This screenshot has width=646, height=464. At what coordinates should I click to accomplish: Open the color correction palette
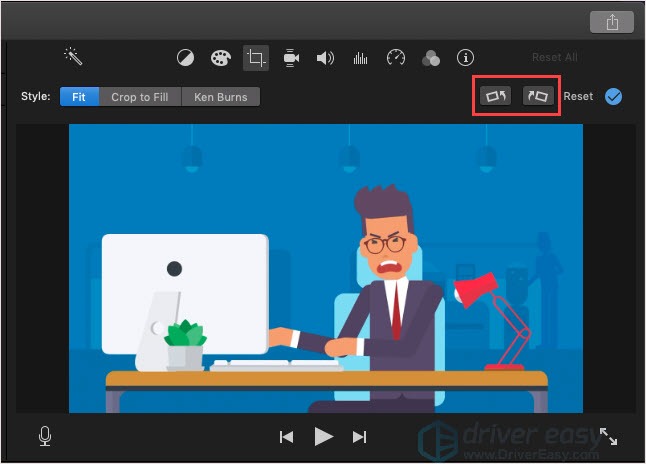tap(221, 58)
